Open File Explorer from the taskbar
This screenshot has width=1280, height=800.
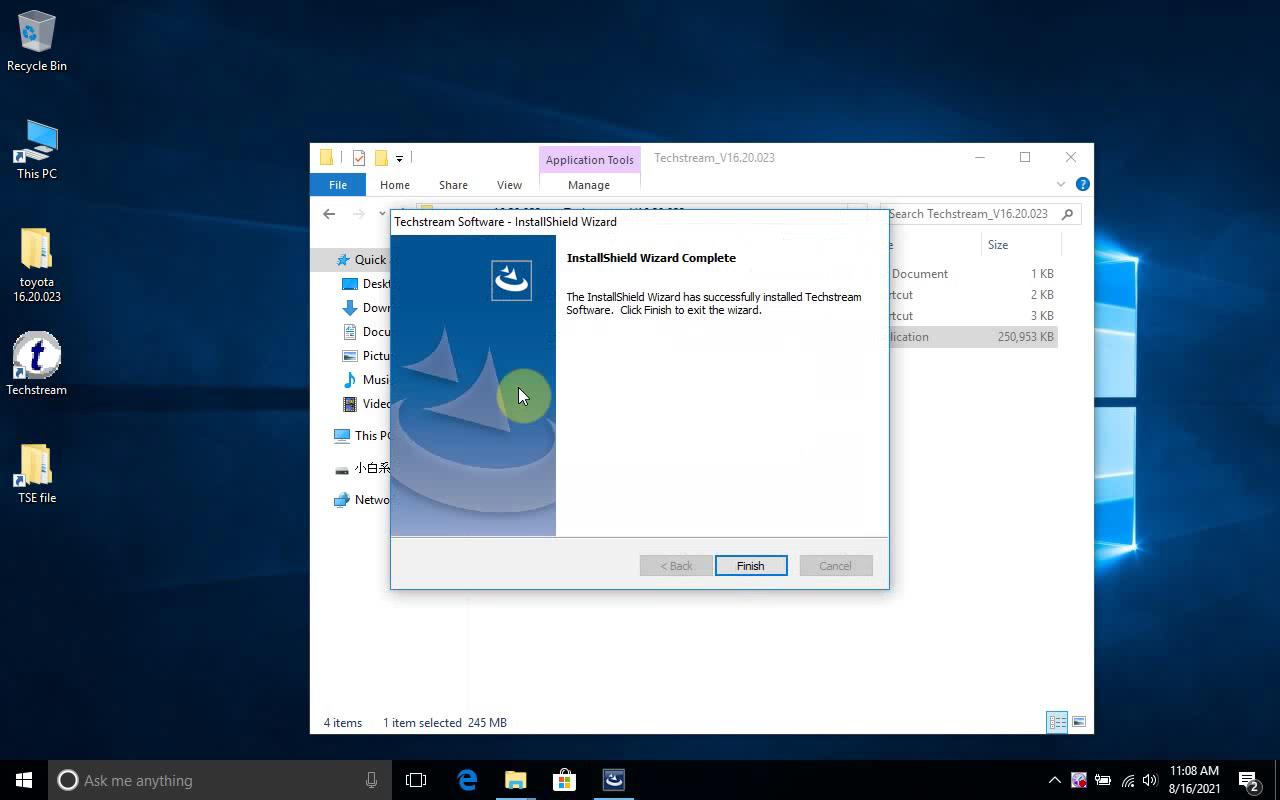(x=516, y=780)
